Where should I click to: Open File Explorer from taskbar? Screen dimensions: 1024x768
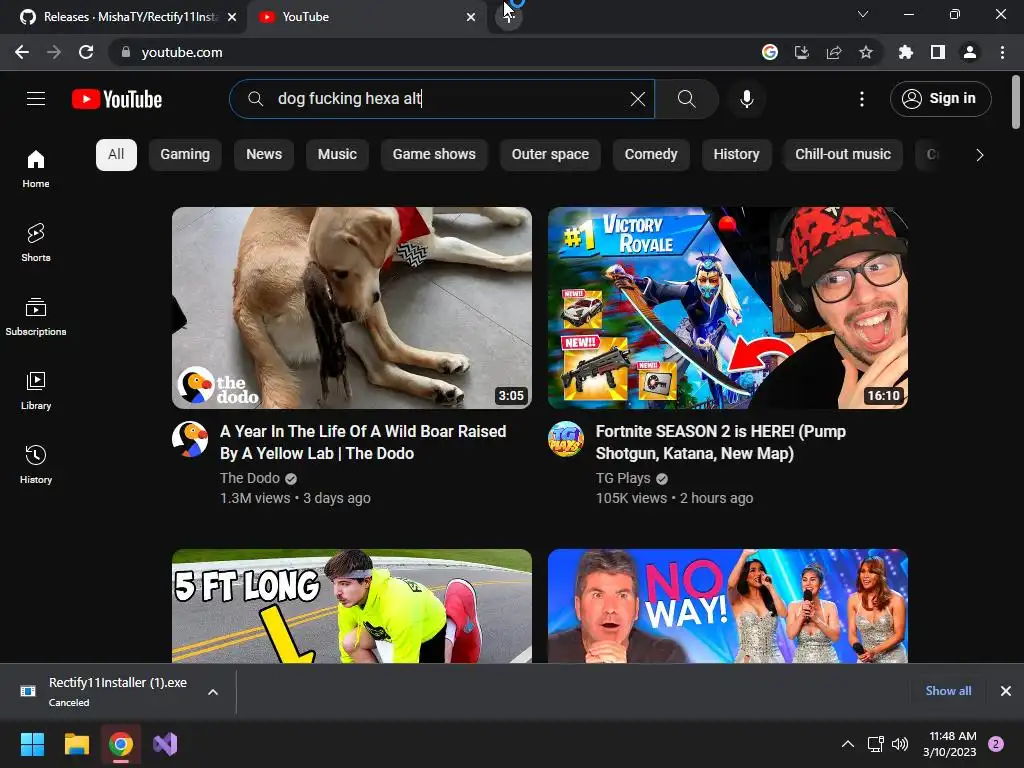(76, 744)
